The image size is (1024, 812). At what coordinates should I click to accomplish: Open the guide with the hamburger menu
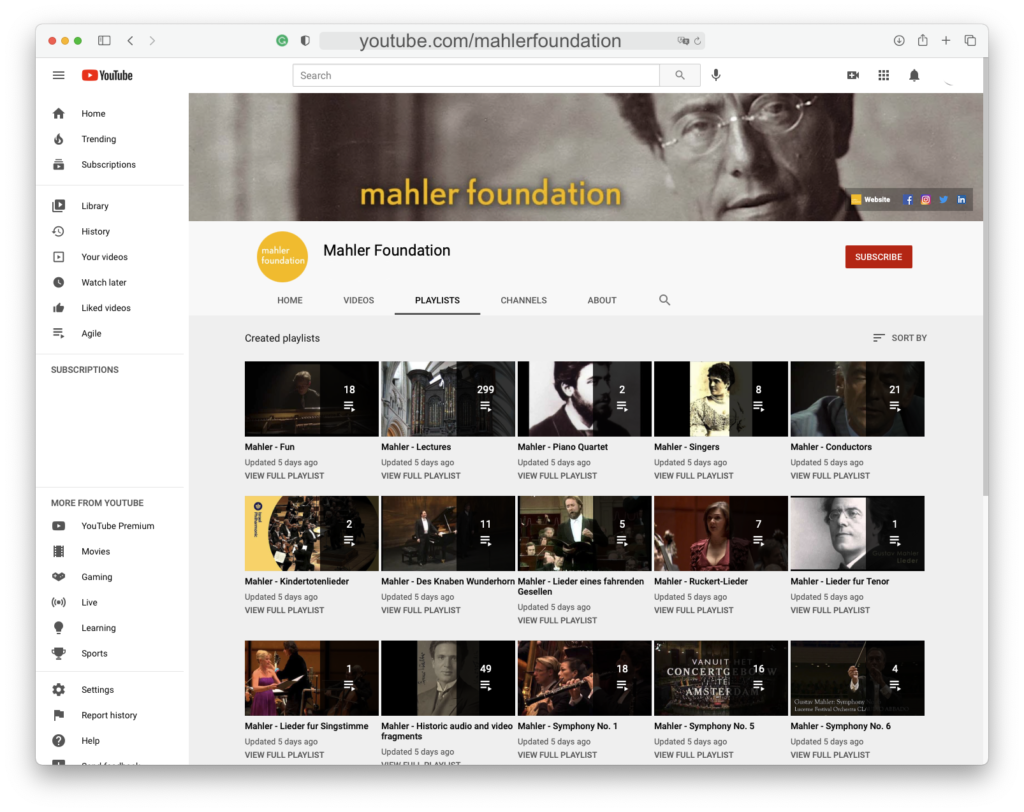[x=58, y=75]
